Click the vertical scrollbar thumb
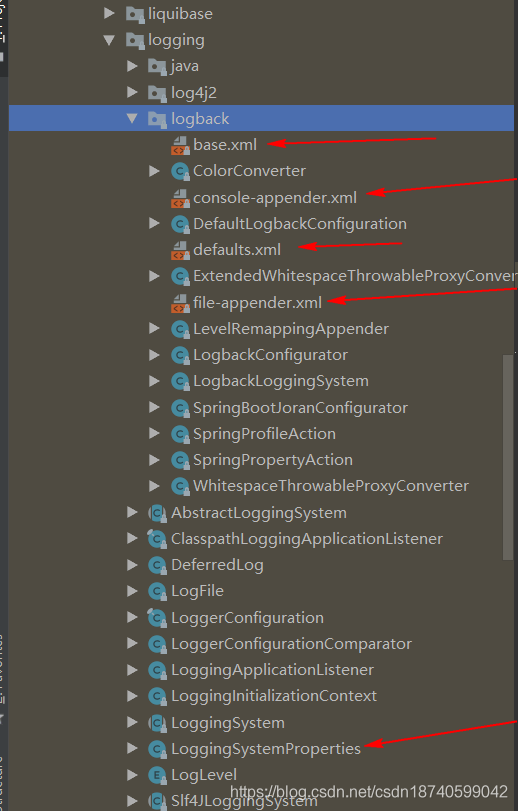 508,457
